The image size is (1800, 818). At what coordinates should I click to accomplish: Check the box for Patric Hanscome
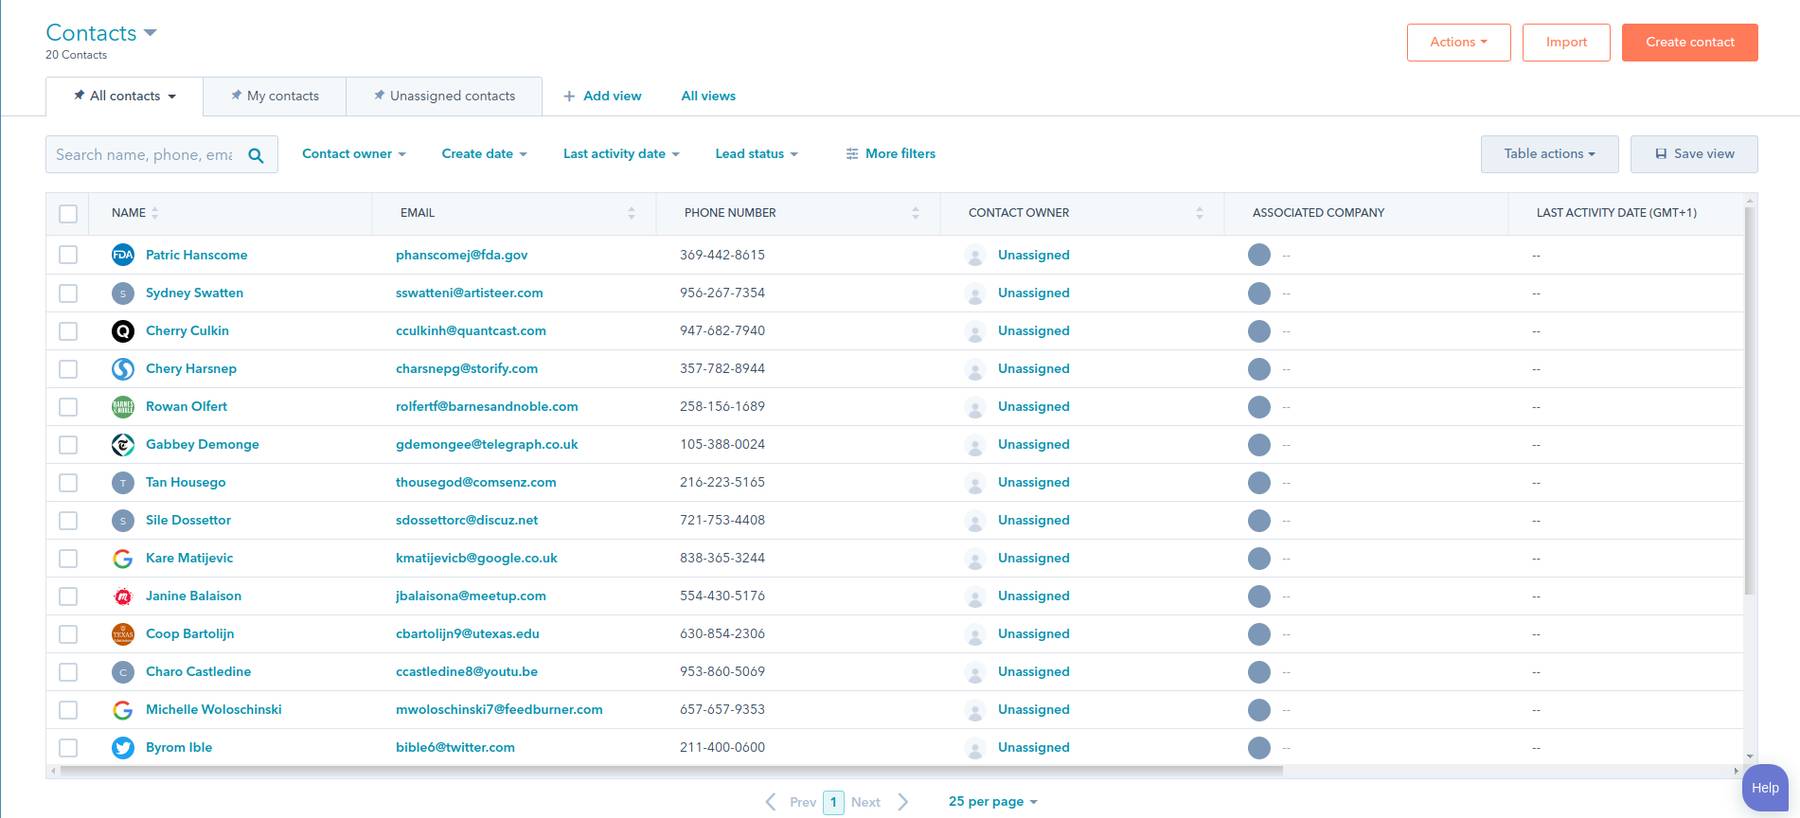click(68, 255)
